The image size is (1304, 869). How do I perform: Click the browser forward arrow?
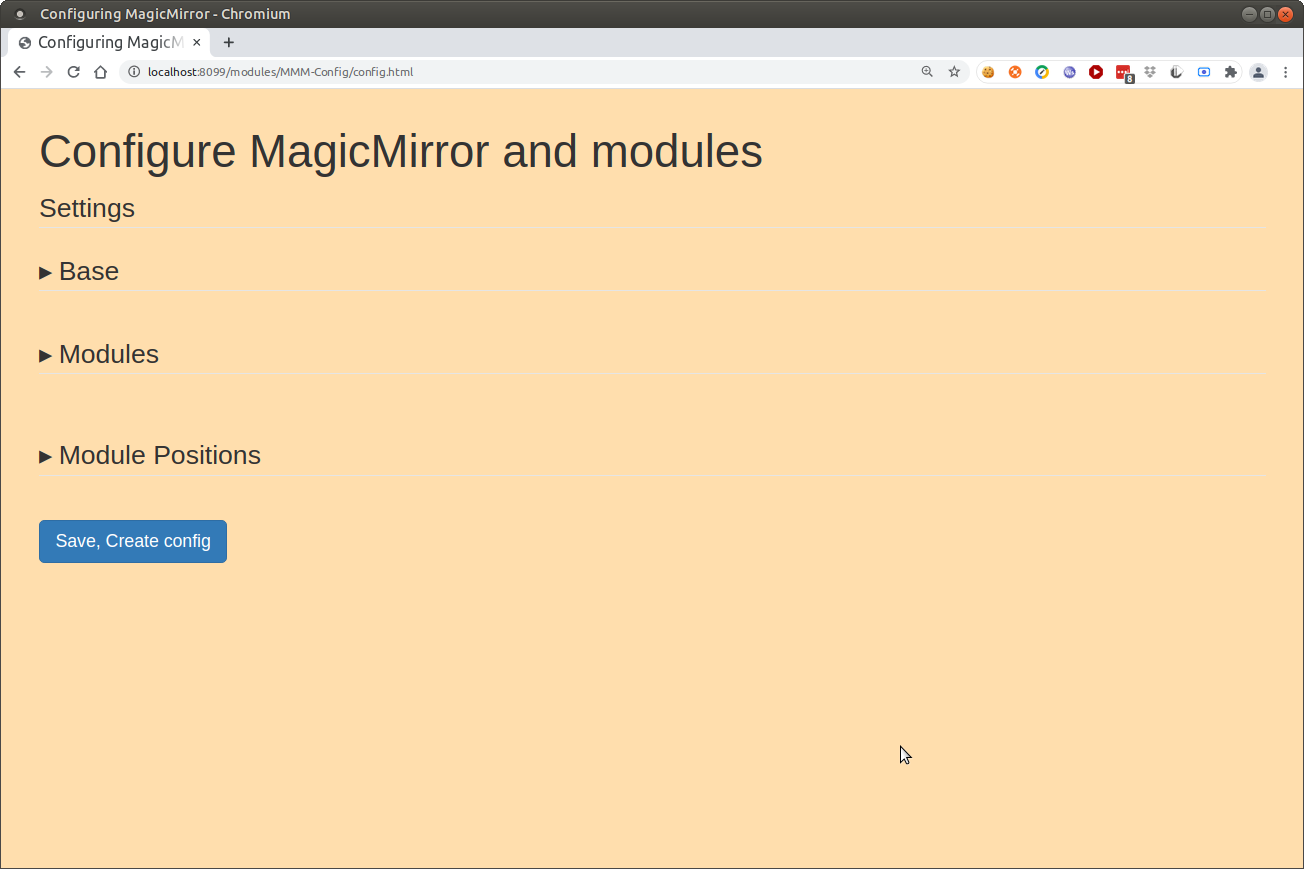tap(46, 72)
